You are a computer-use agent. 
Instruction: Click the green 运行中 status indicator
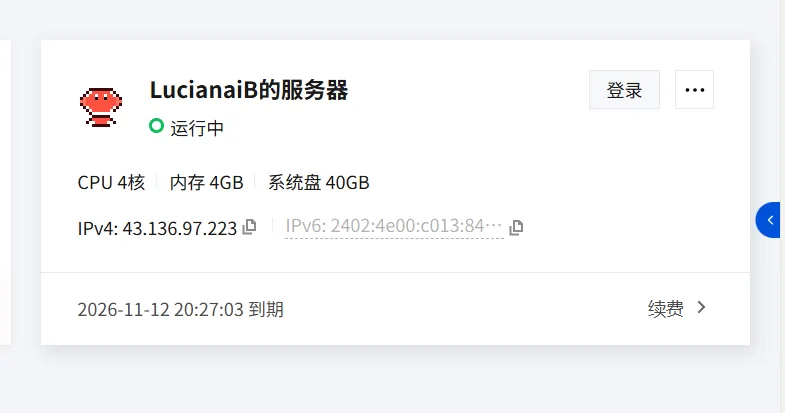(156, 126)
